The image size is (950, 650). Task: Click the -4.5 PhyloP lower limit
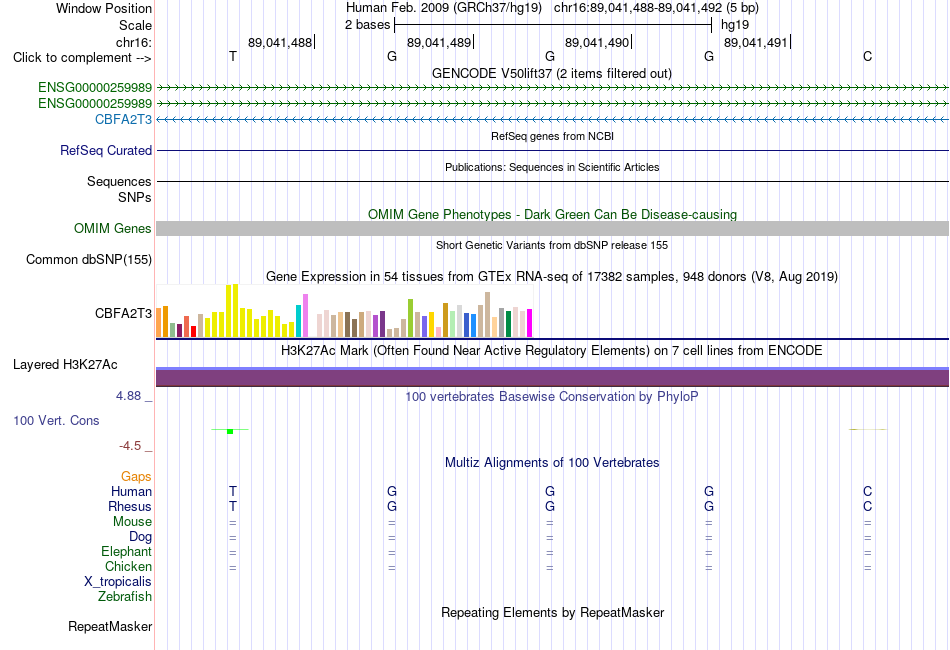130,446
